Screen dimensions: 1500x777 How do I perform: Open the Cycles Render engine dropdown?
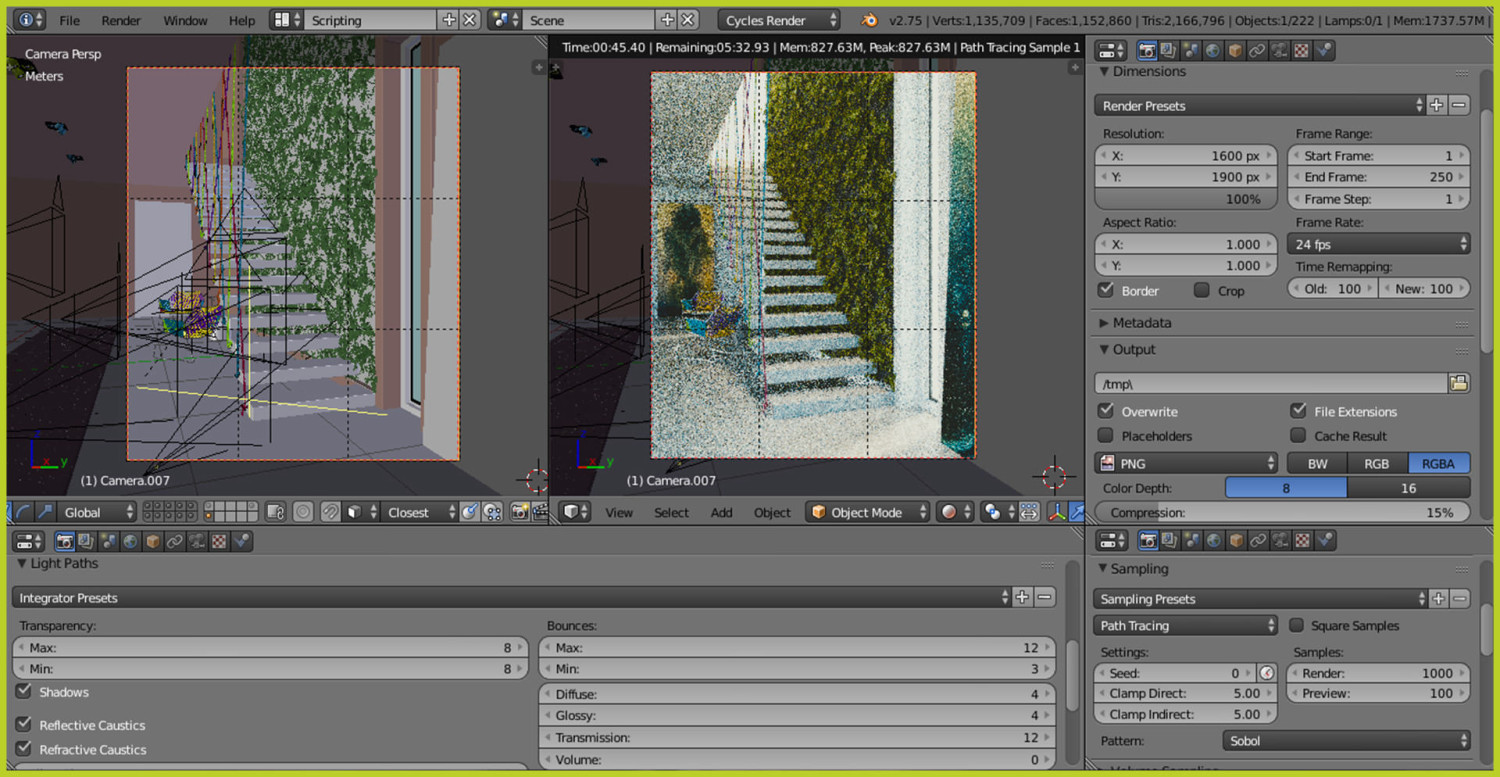(779, 19)
